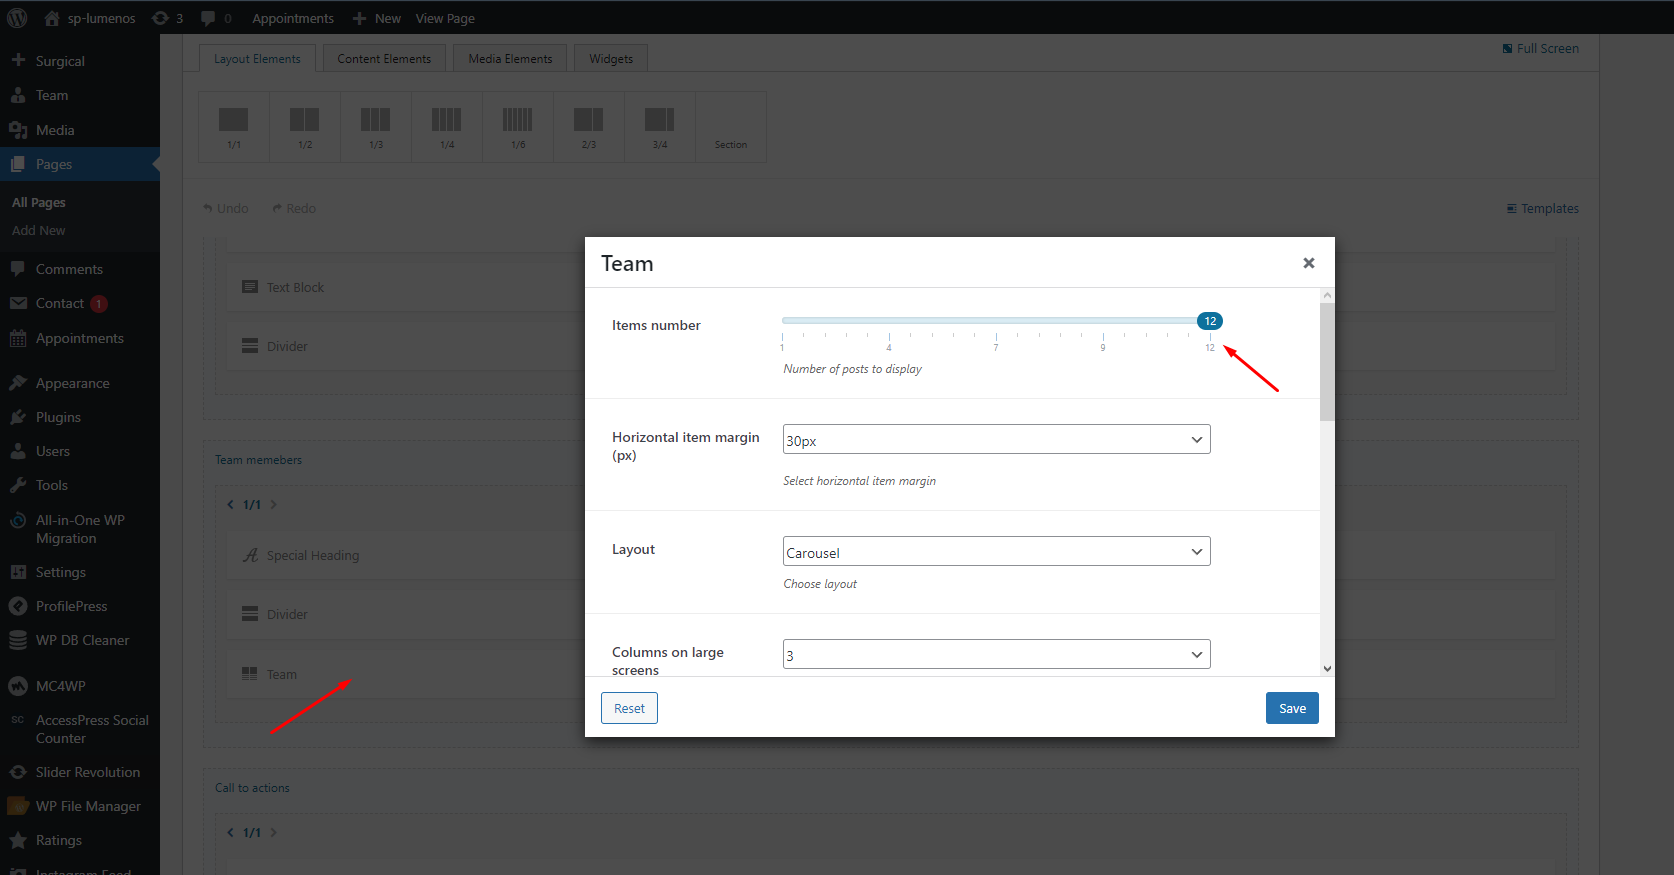Open the updates icon showing 3
1674x875 pixels.
(x=167, y=18)
